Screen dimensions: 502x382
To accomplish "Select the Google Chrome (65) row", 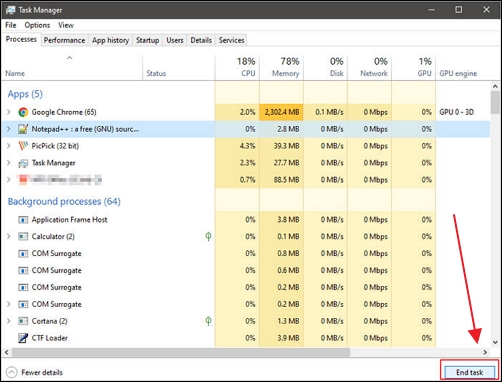I will pos(246,112).
